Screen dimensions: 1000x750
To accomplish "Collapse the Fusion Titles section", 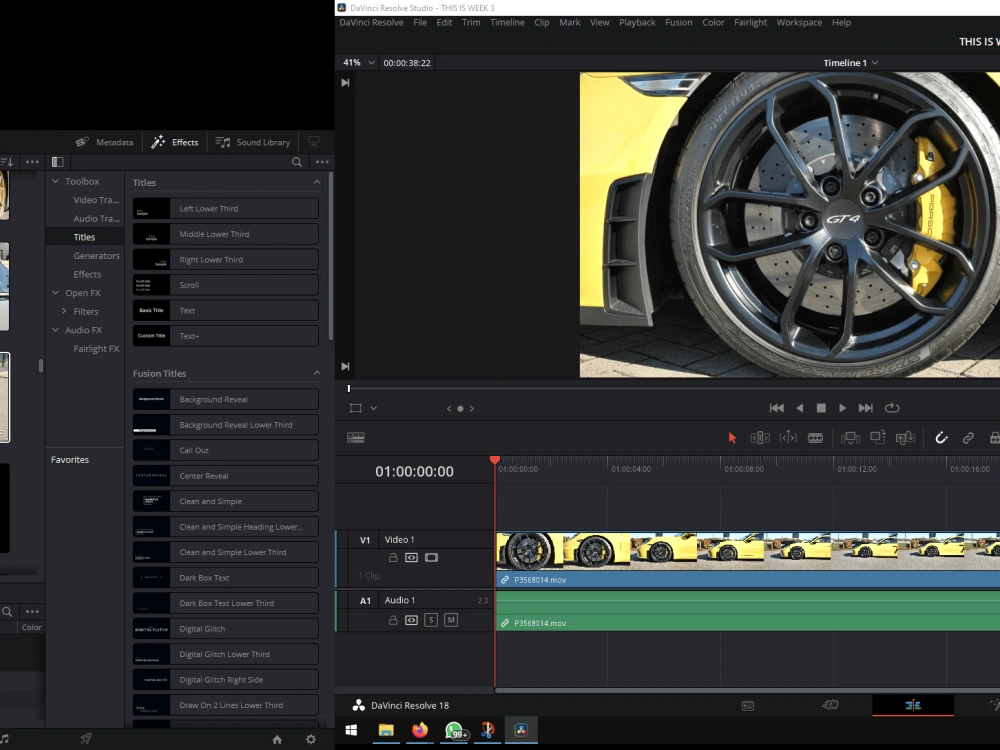I will tap(317, 373).
